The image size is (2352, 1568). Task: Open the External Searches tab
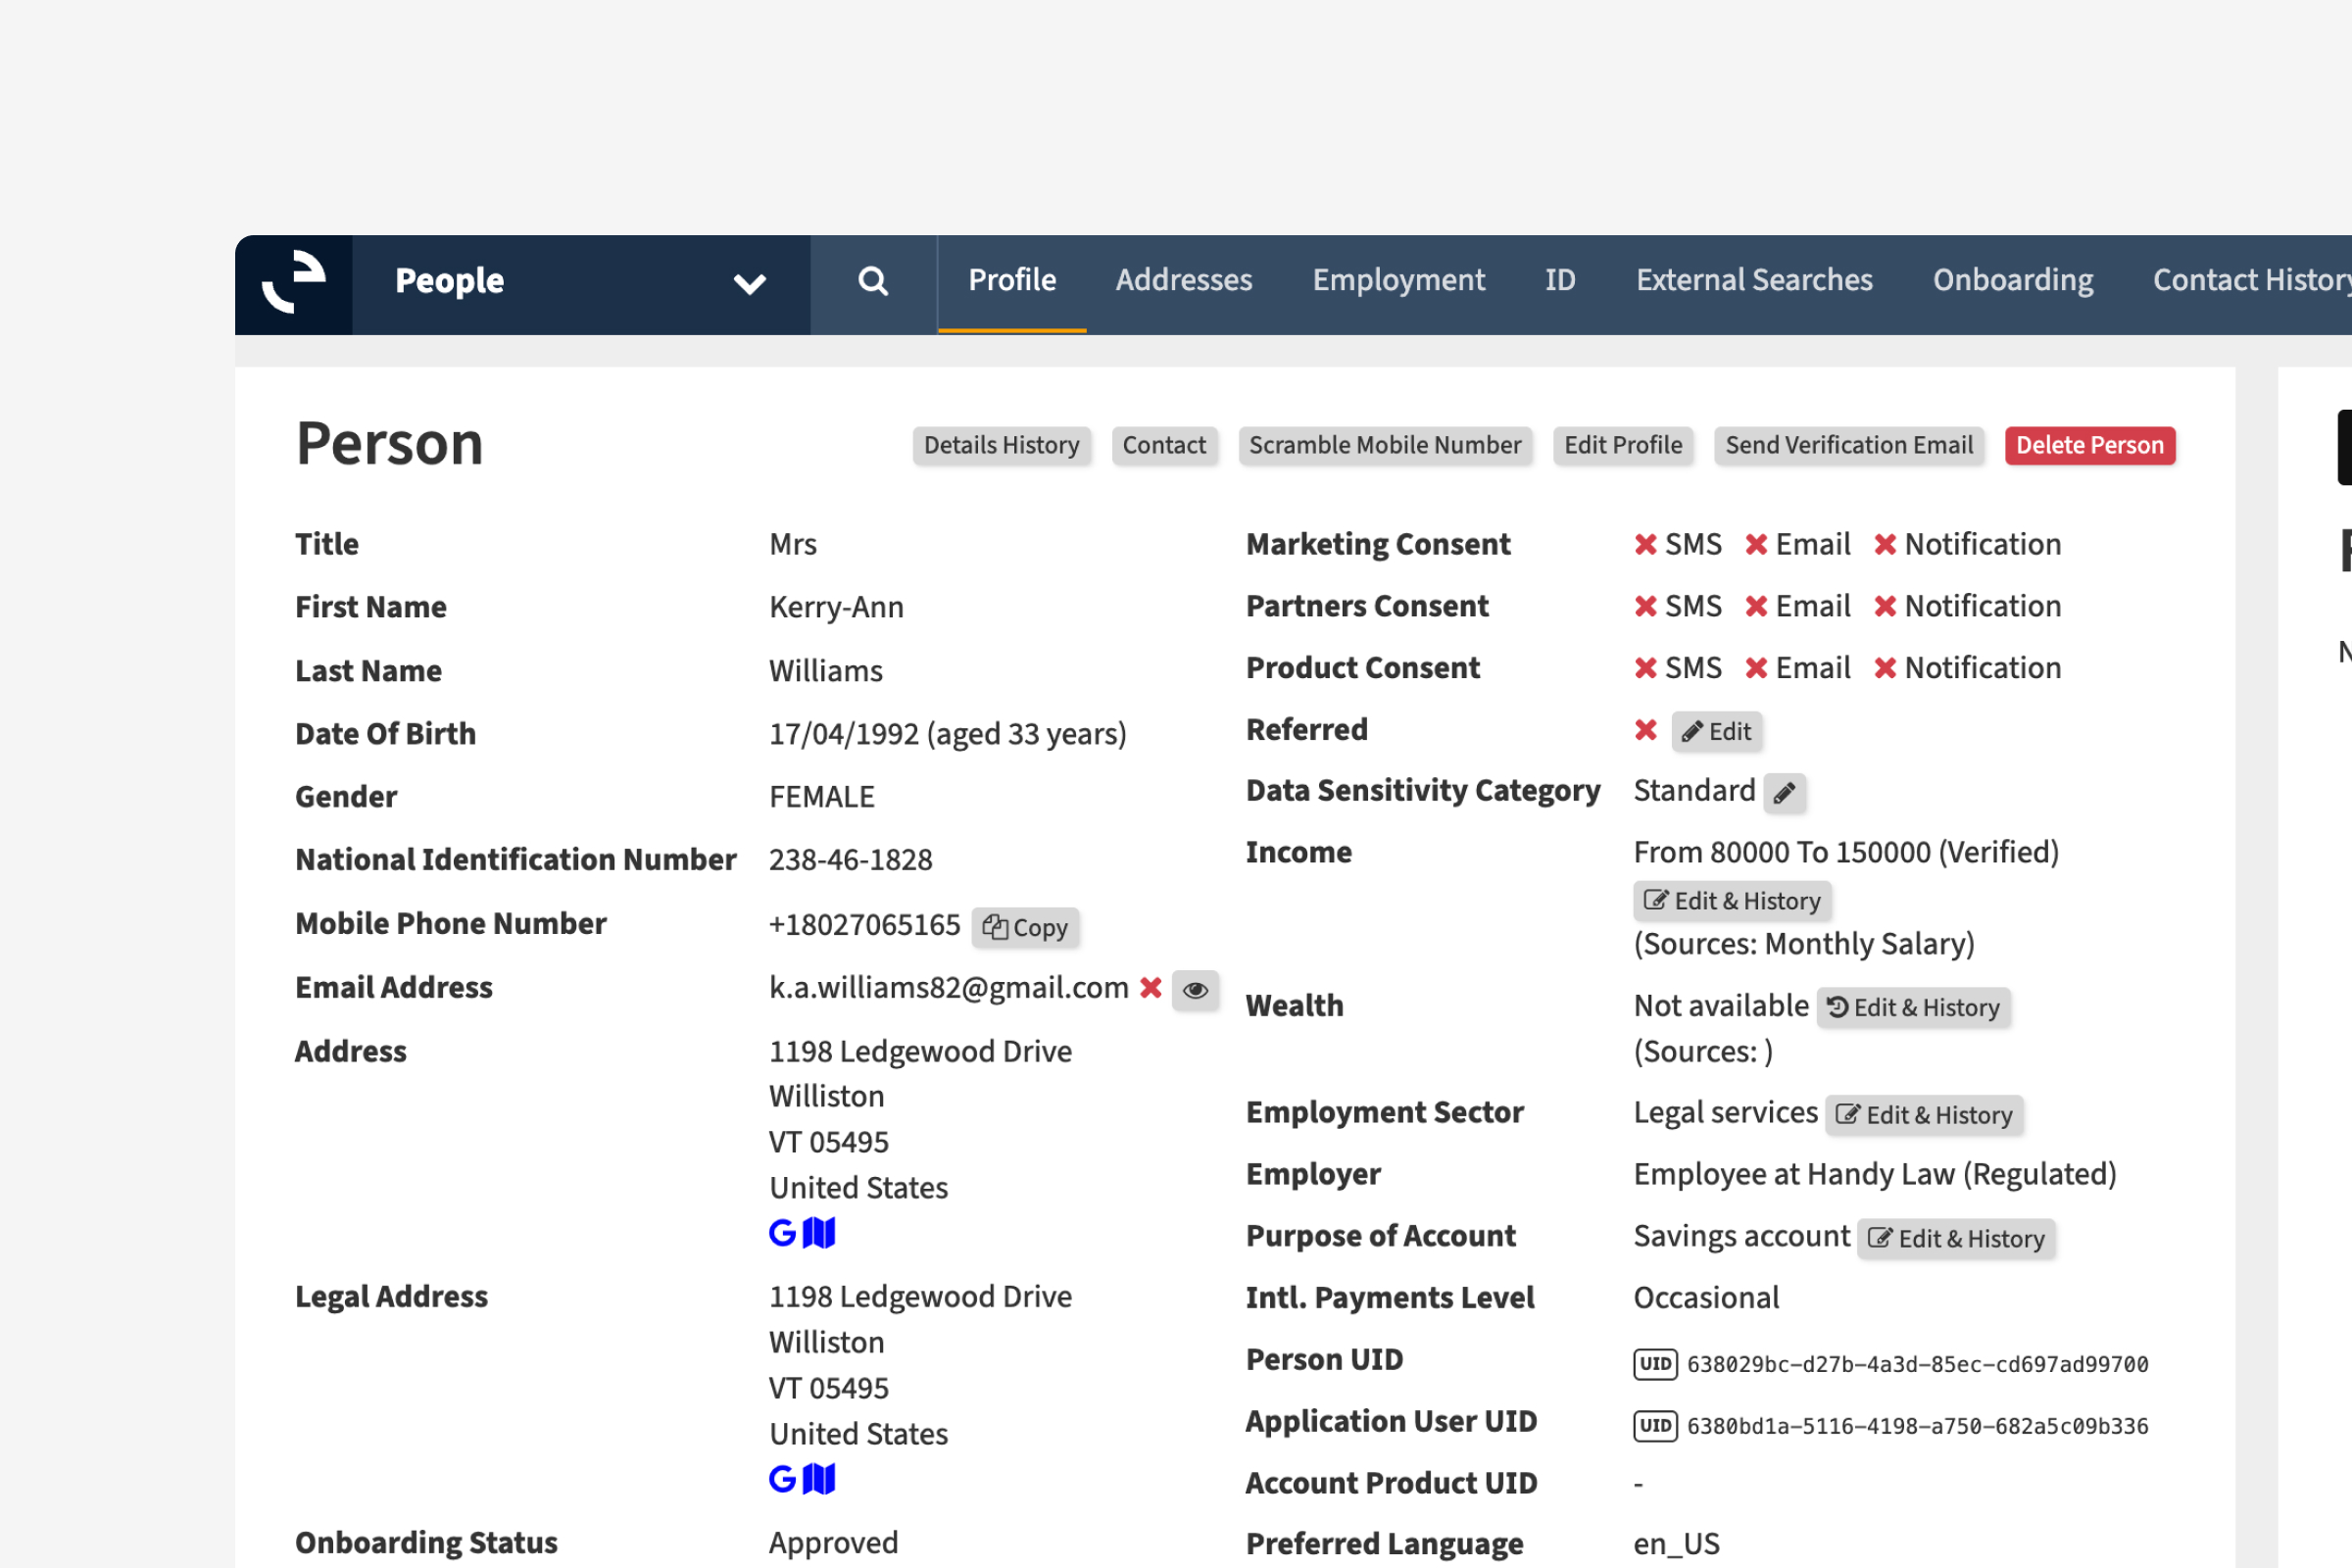tap(1754, 281)
